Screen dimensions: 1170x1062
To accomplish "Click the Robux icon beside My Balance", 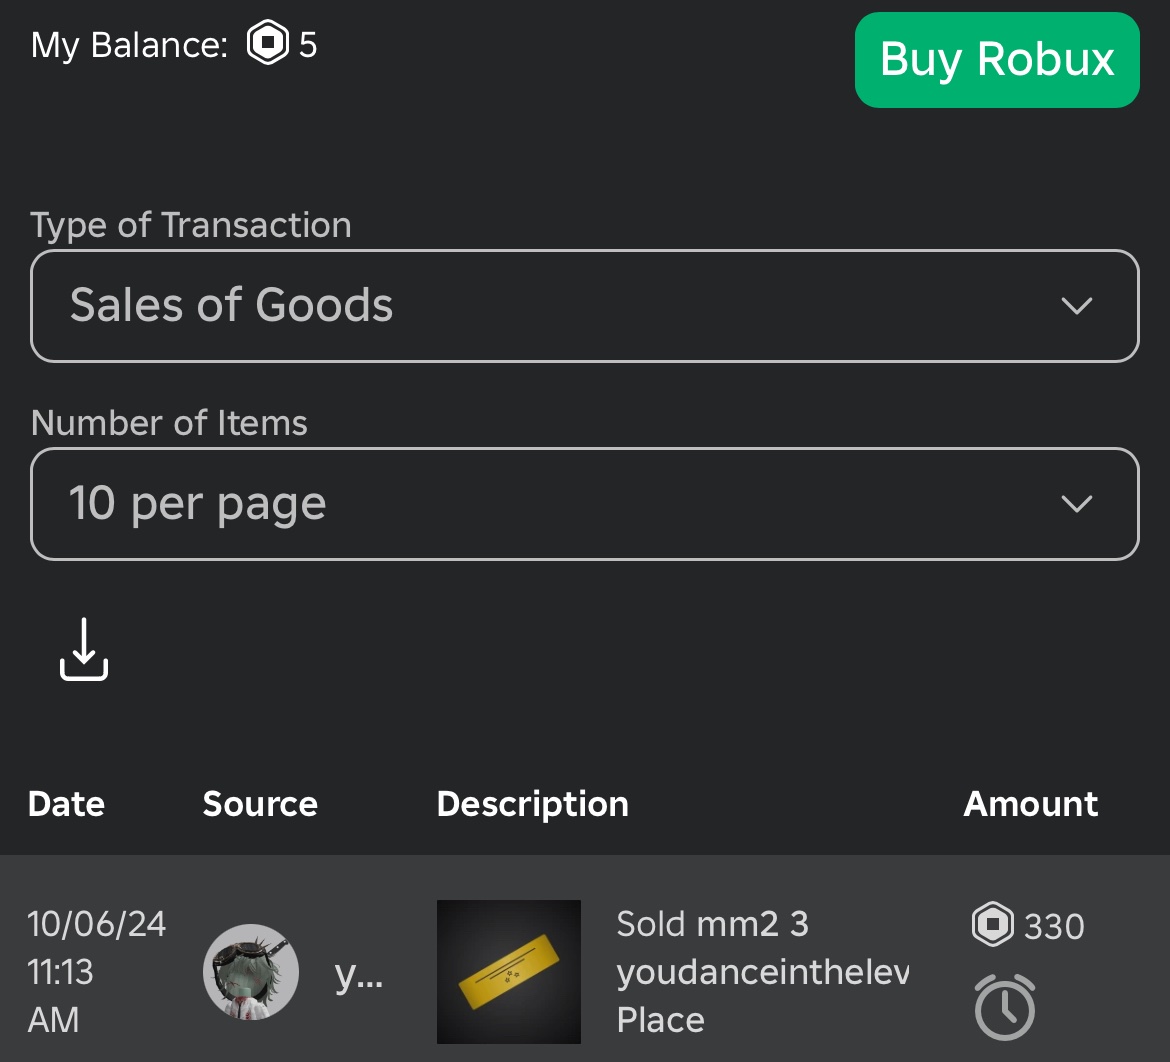I will click(x=267, y=43).
